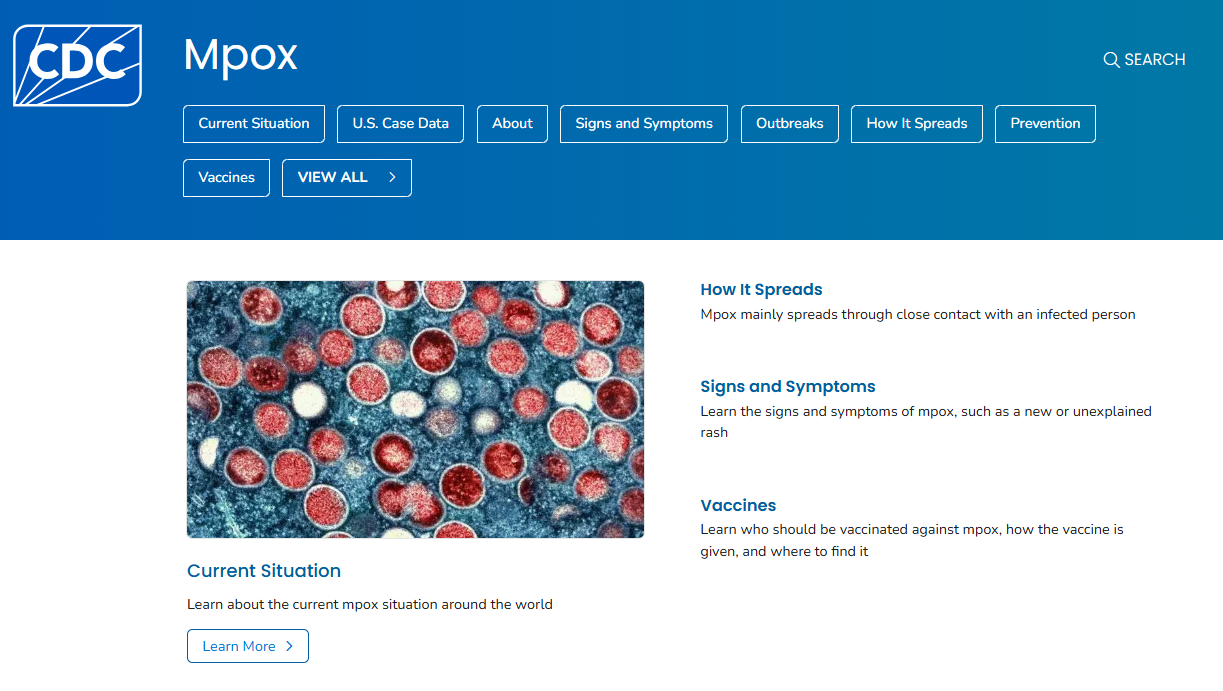Click the mpox virus microscopy image
The width and height of the screenshot is (1223, 691).
point(415,409)
